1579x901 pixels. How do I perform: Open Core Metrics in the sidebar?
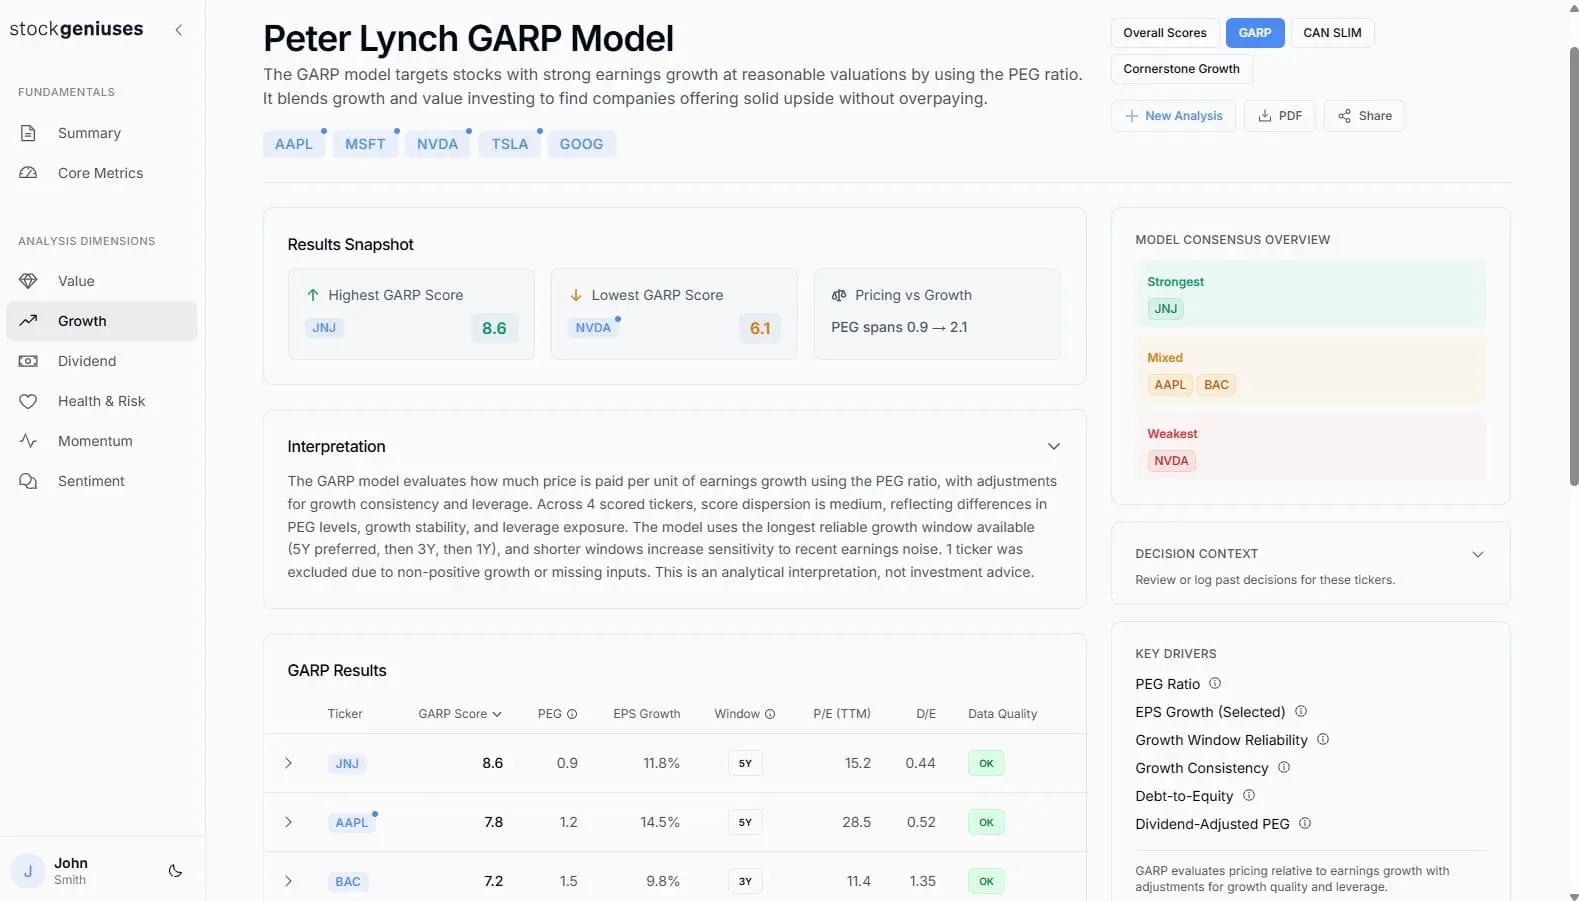[101, 173]
